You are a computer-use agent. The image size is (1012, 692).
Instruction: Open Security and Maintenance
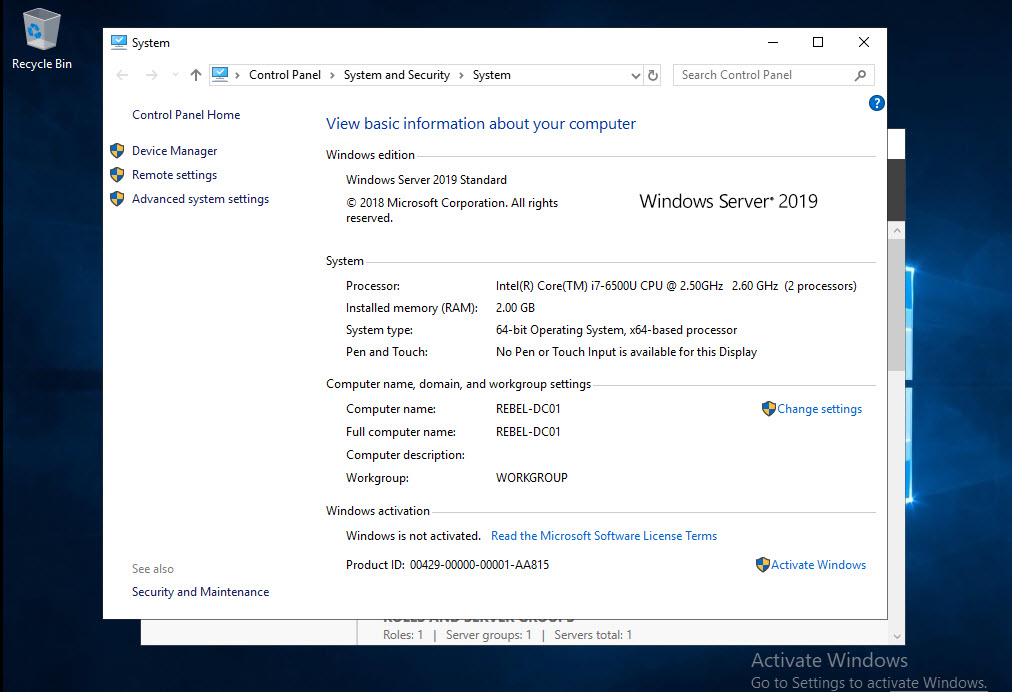(x=200, y=591)
